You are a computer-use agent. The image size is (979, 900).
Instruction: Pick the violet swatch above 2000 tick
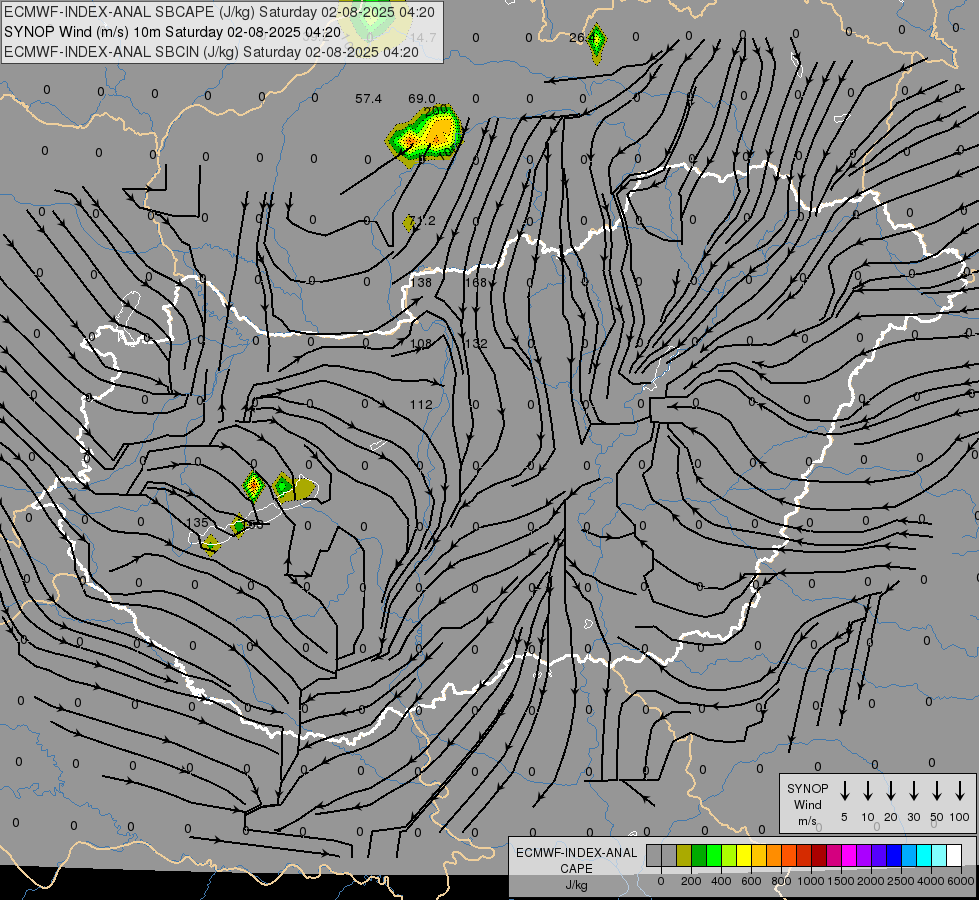[x=863, y=855]
